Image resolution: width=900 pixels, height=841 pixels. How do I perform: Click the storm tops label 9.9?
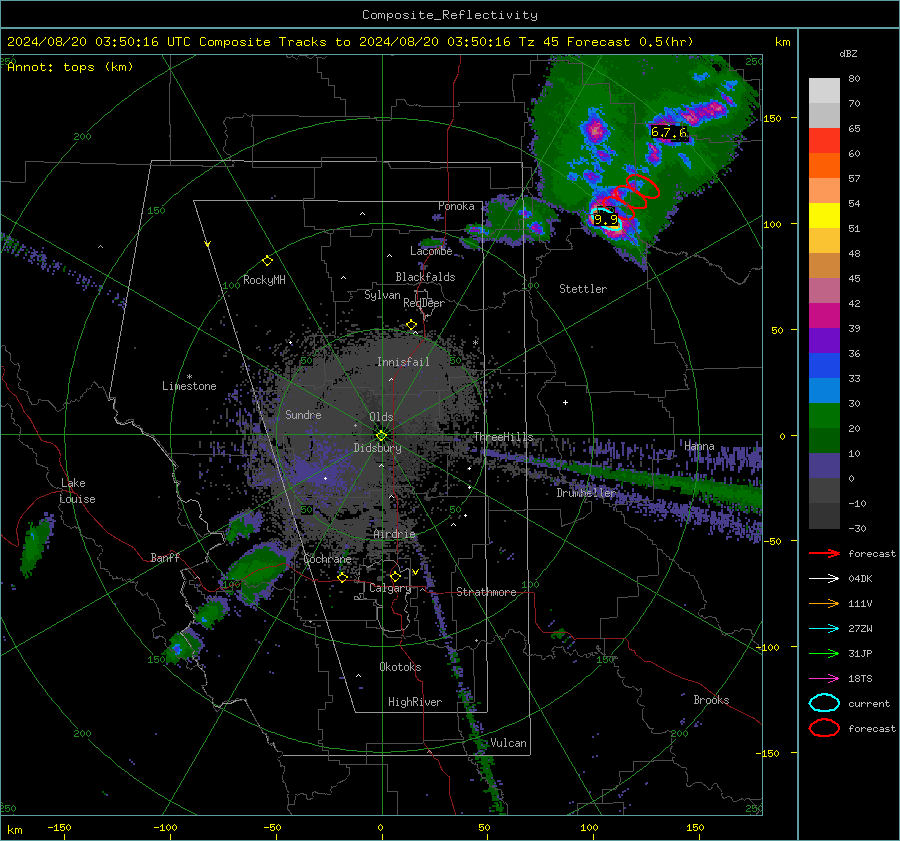(606, 220)
